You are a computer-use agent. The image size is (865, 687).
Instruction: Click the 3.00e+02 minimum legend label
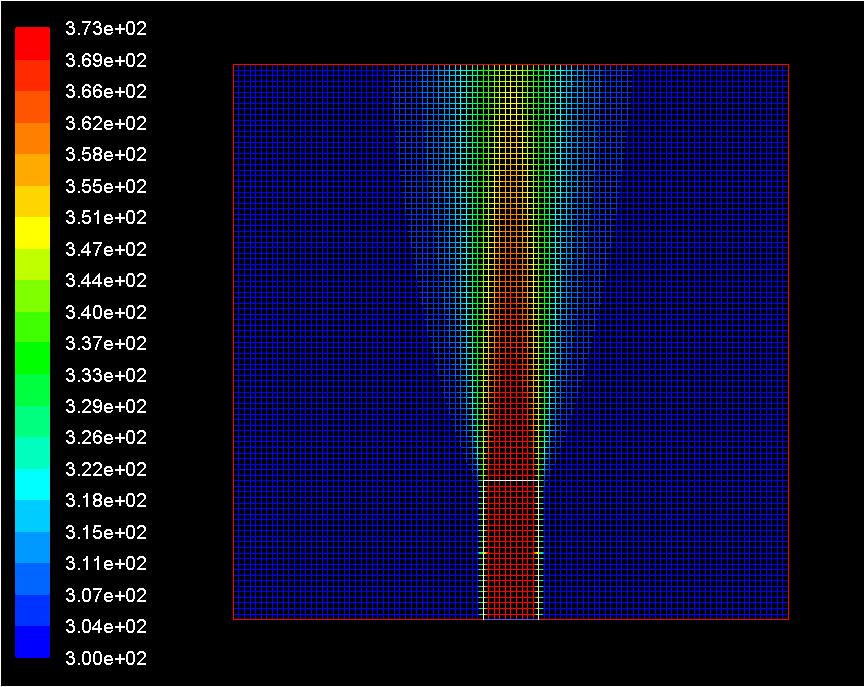point(105,658)
